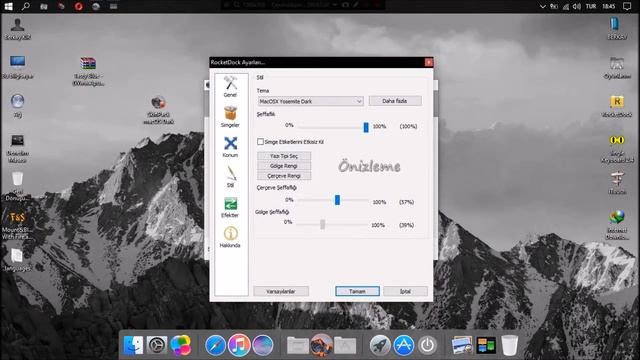Click the Önizleme preview text

click(369, 167)
